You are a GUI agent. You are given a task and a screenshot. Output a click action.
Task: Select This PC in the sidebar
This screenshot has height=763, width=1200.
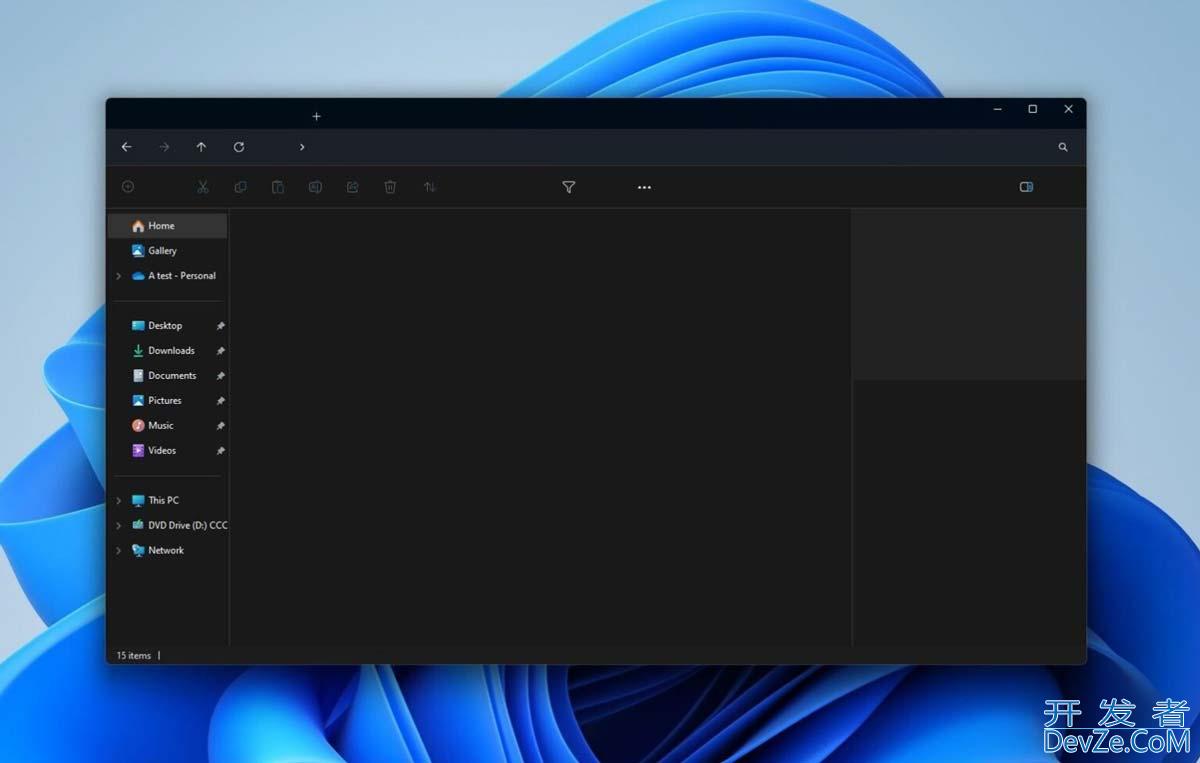(x=155, y=500)
